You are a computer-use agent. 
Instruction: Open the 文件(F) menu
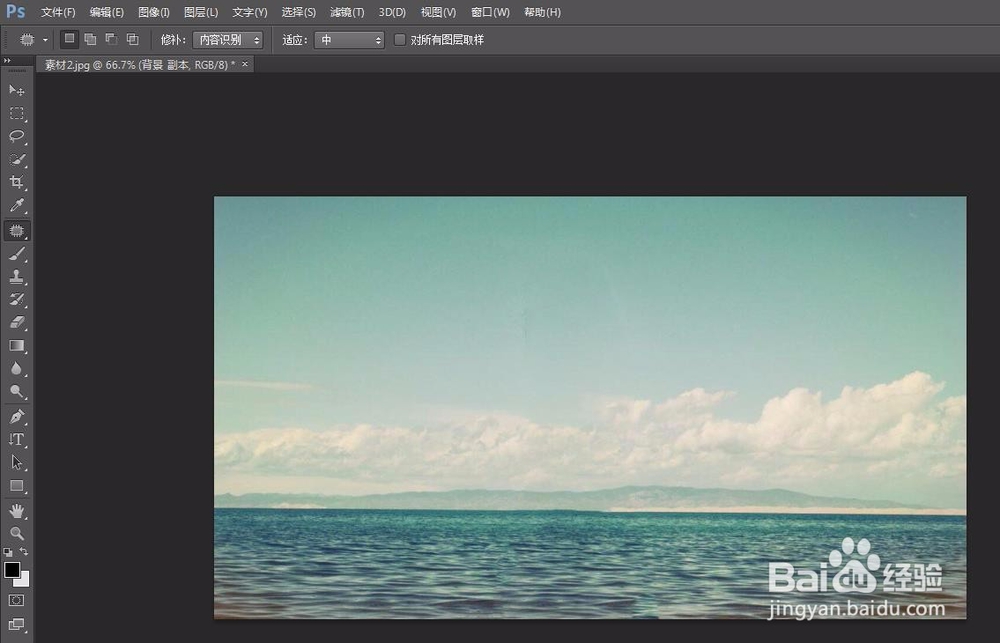pyautogui.click(x=58, y=12)
